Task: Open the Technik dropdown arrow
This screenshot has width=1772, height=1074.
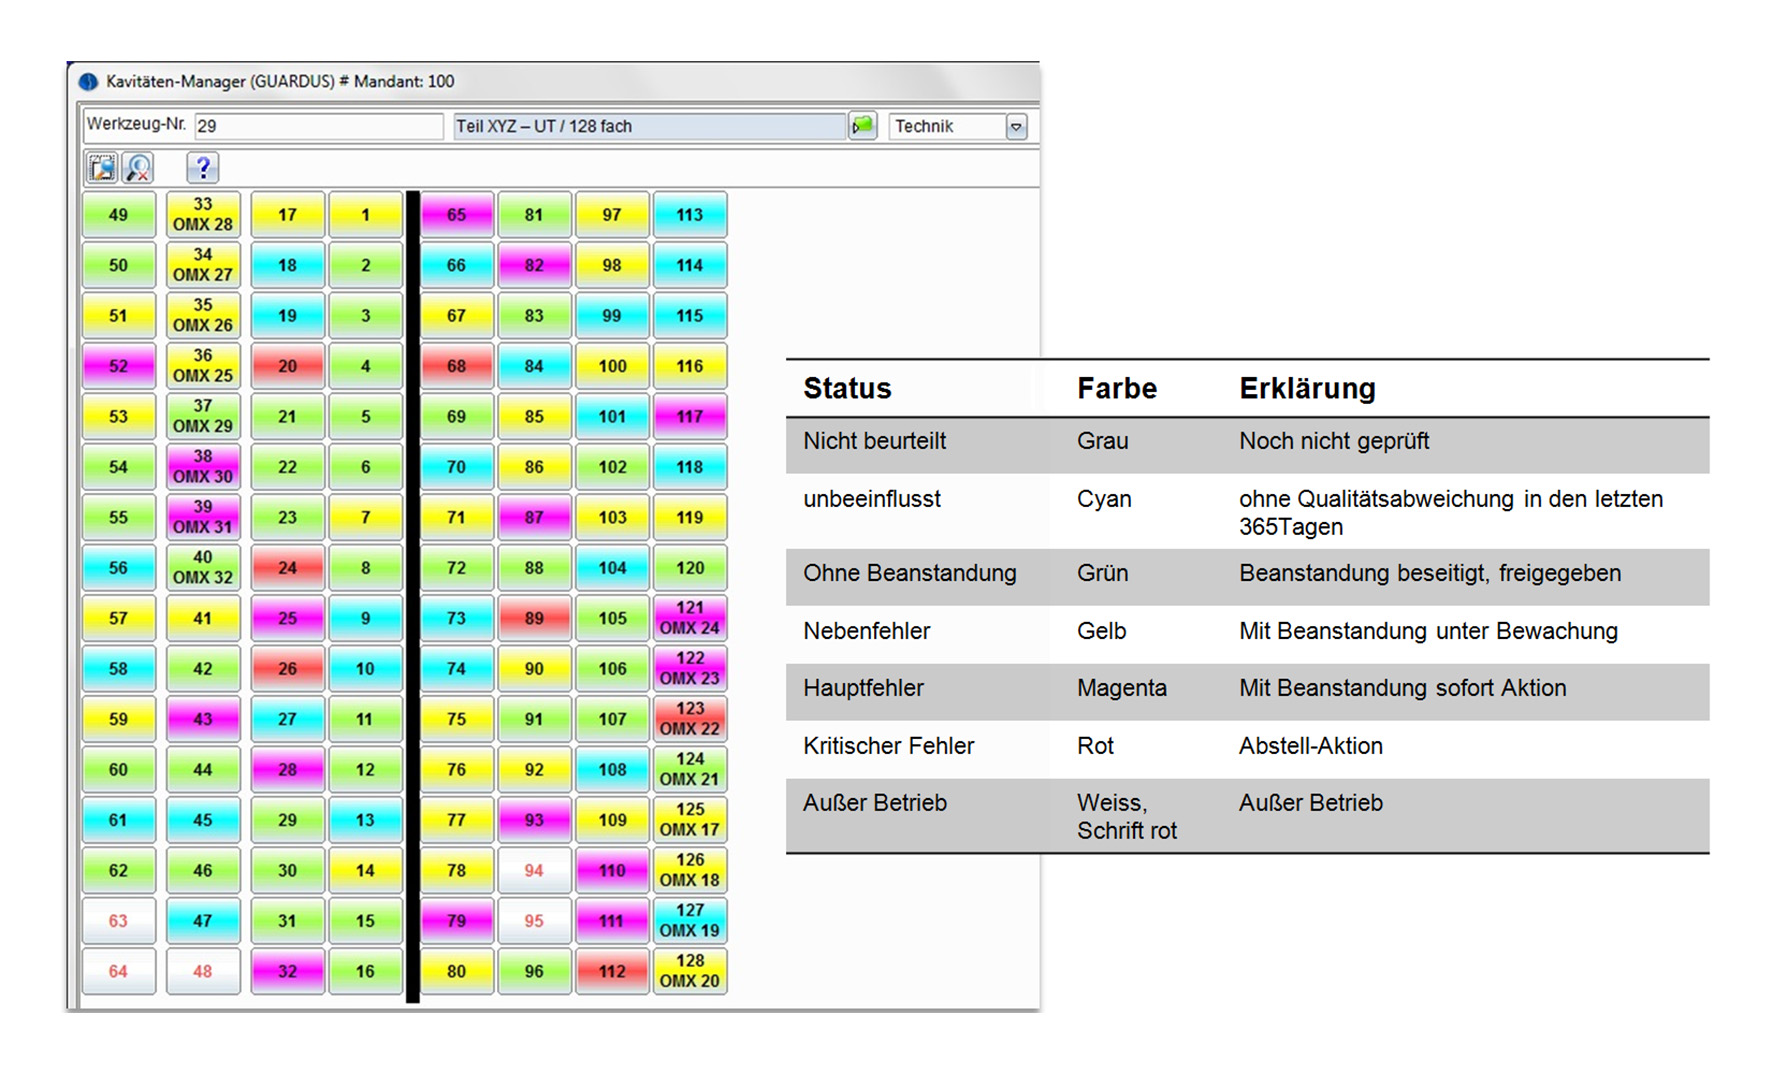Action: (1016, 127)
